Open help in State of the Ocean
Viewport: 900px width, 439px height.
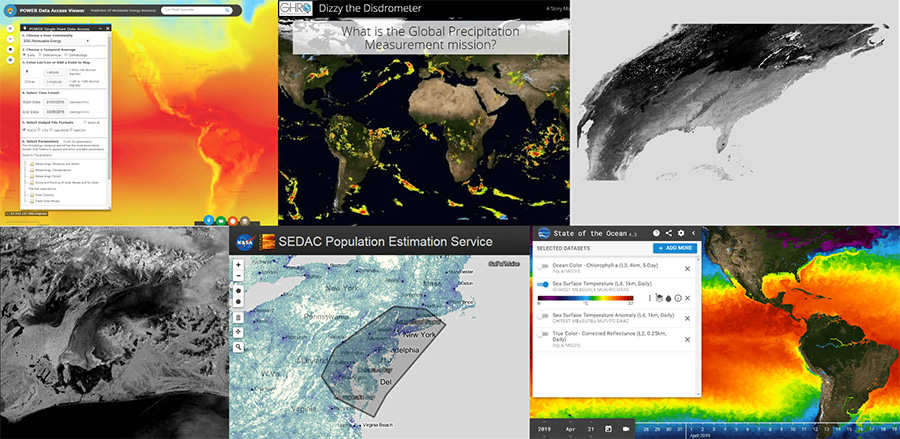pyautogui.click(x=656, y=233)
